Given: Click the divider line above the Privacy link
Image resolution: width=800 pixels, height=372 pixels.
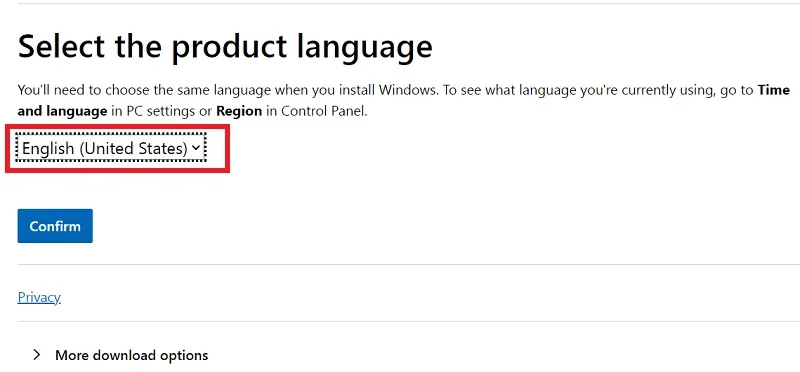Looking at the screenshot, I should 409,264.
